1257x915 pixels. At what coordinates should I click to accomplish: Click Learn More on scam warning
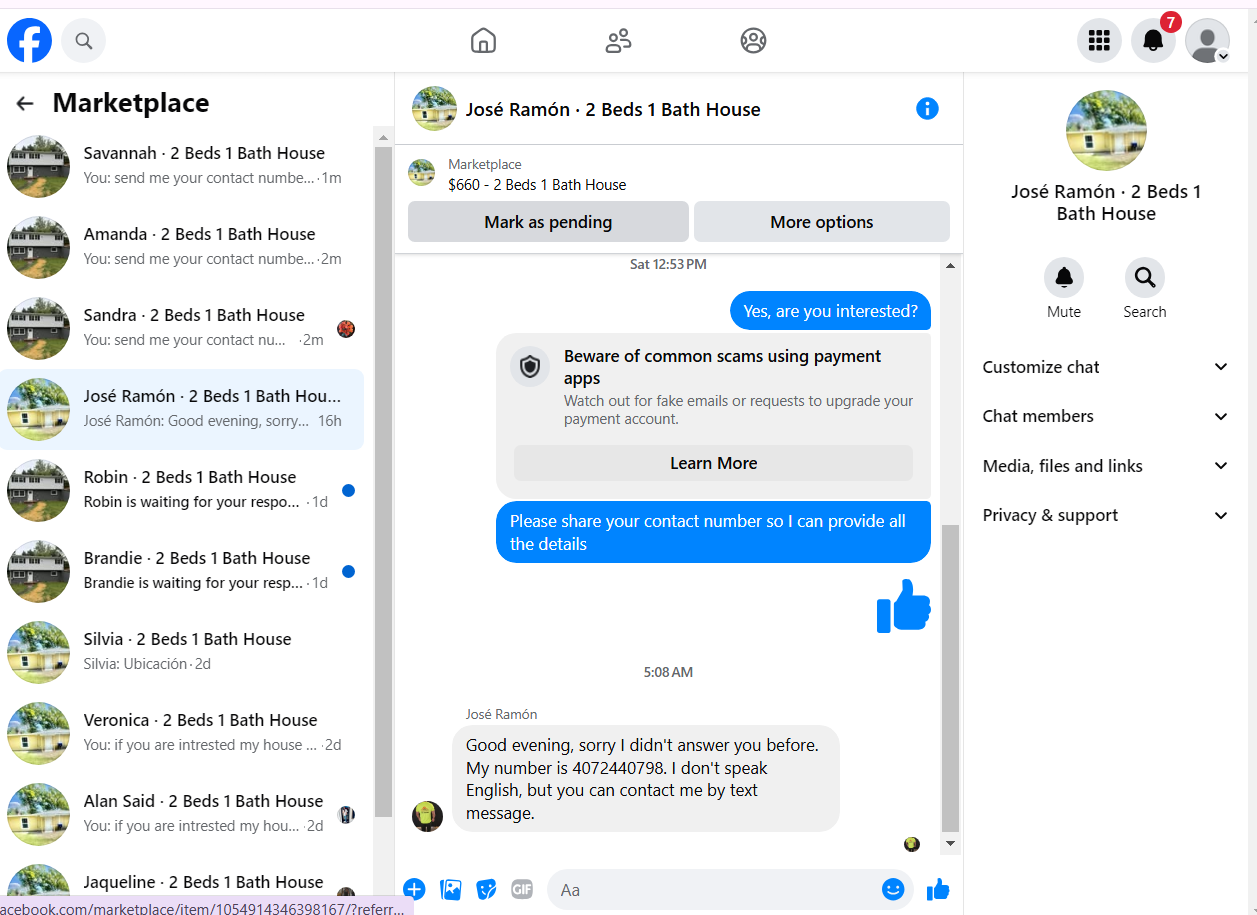tap(713, 463)
